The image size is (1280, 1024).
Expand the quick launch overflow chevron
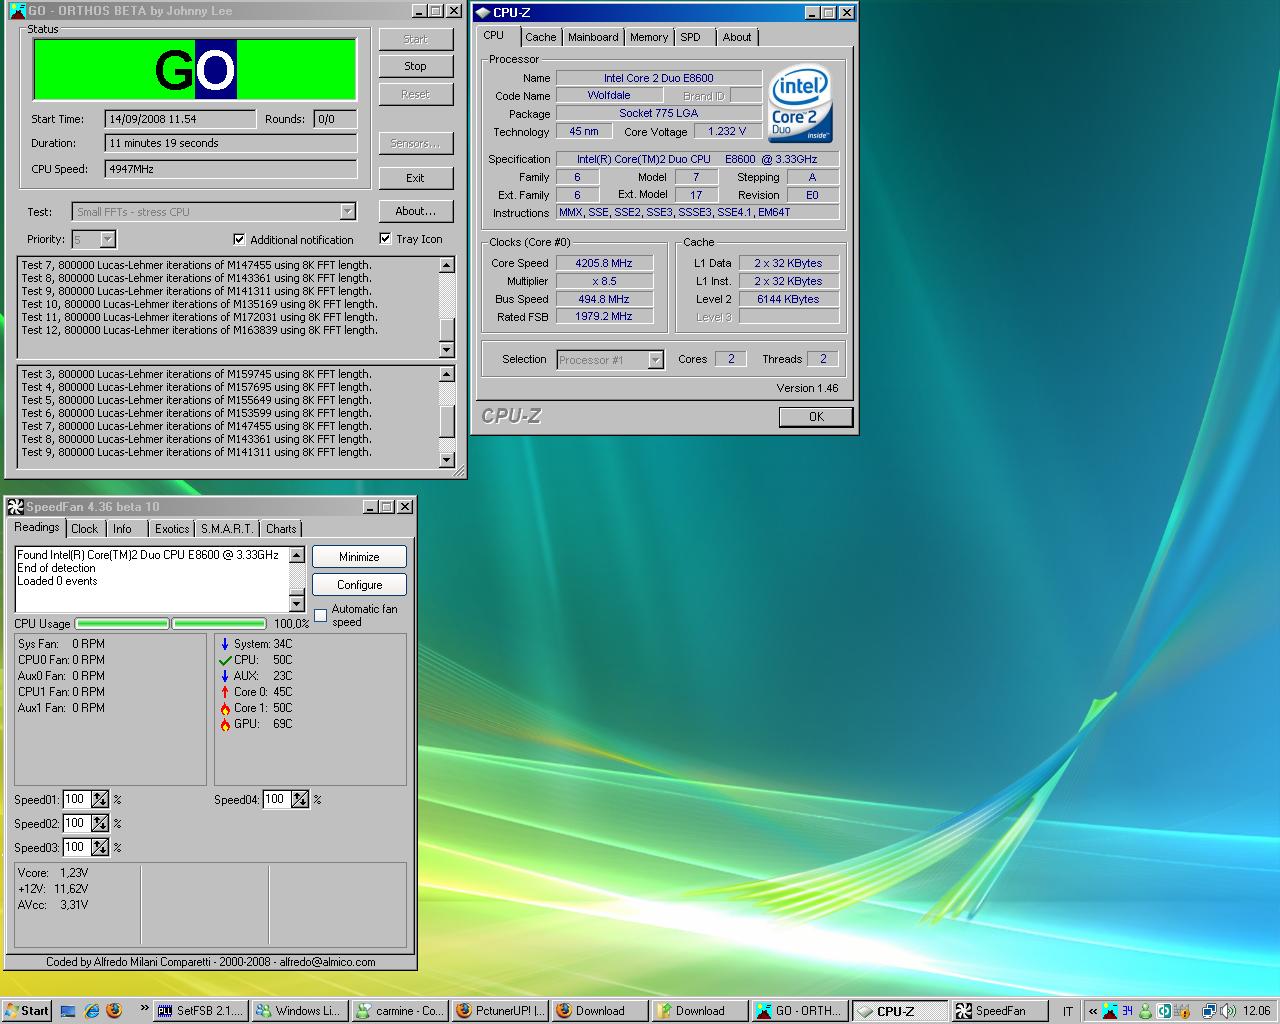(x=144, y=1008)
